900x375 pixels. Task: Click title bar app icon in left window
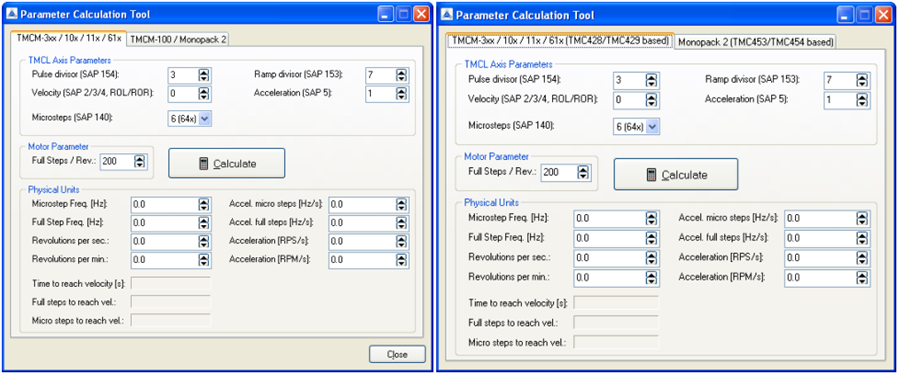click(12, 14)
